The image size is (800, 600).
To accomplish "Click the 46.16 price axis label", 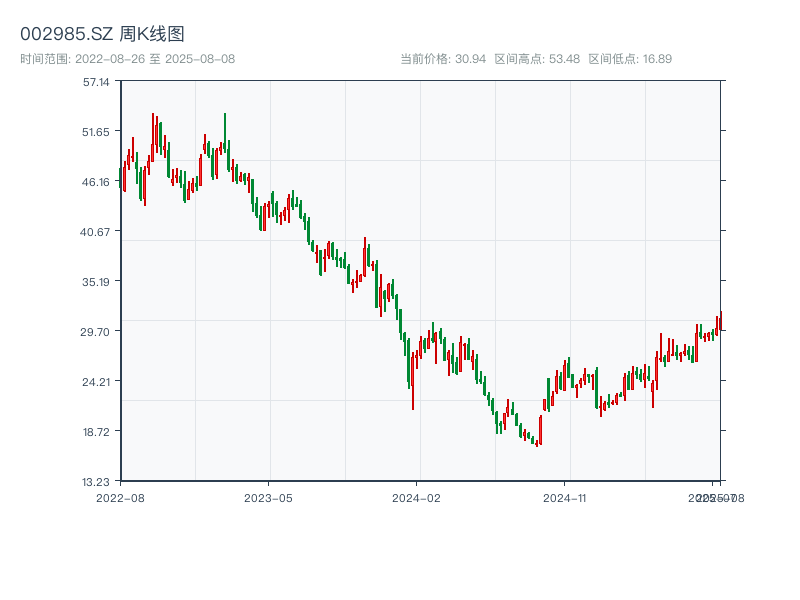I will tap(97, 182).
